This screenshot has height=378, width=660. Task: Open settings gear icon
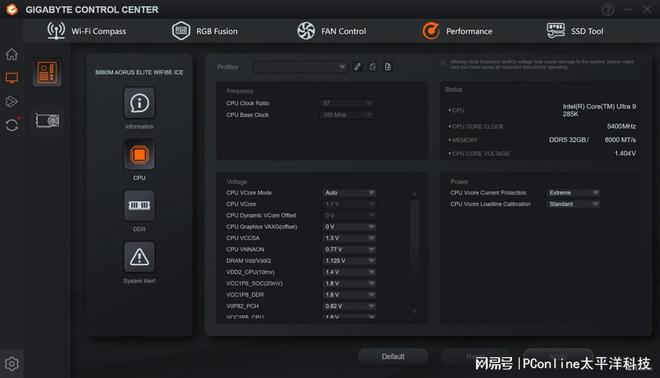12,364
